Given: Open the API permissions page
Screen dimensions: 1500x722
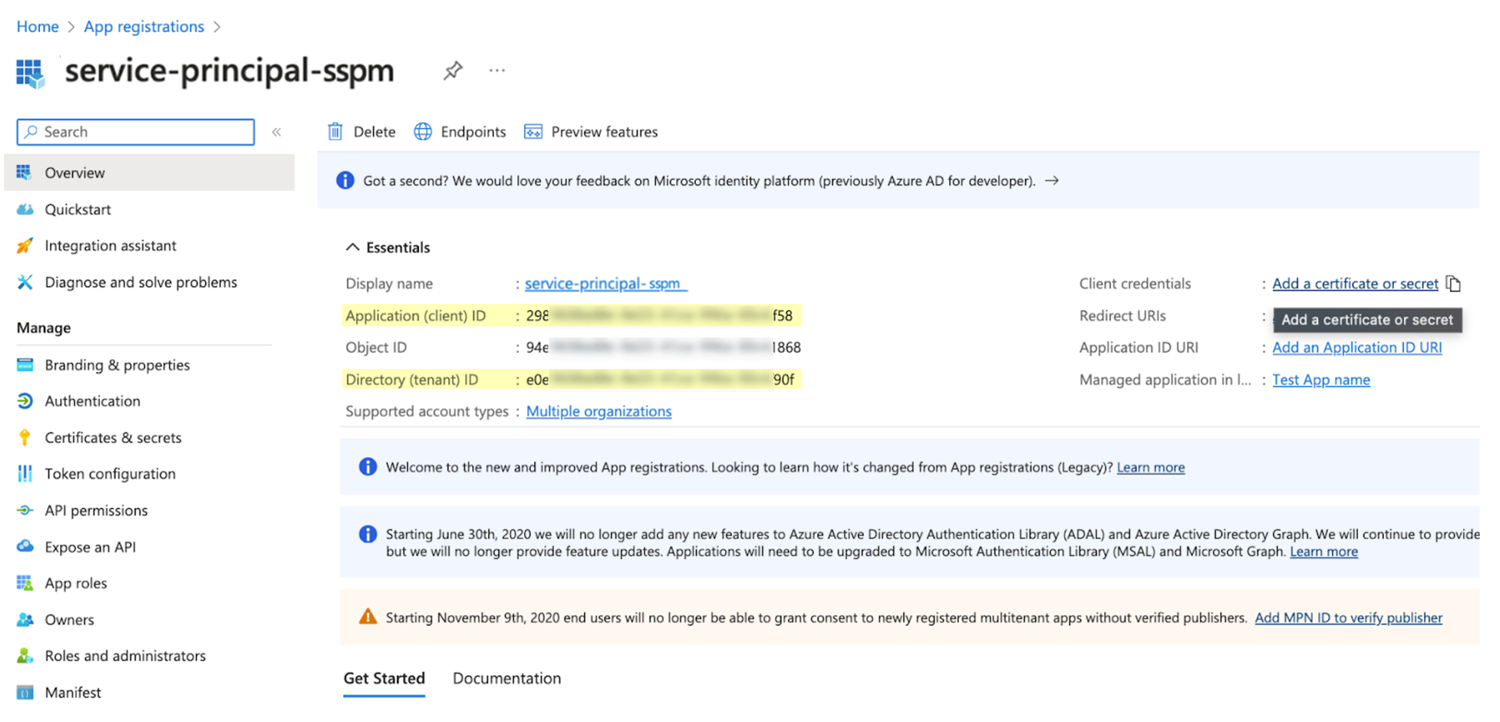Looking at the screenshot, I should (96, 510).
